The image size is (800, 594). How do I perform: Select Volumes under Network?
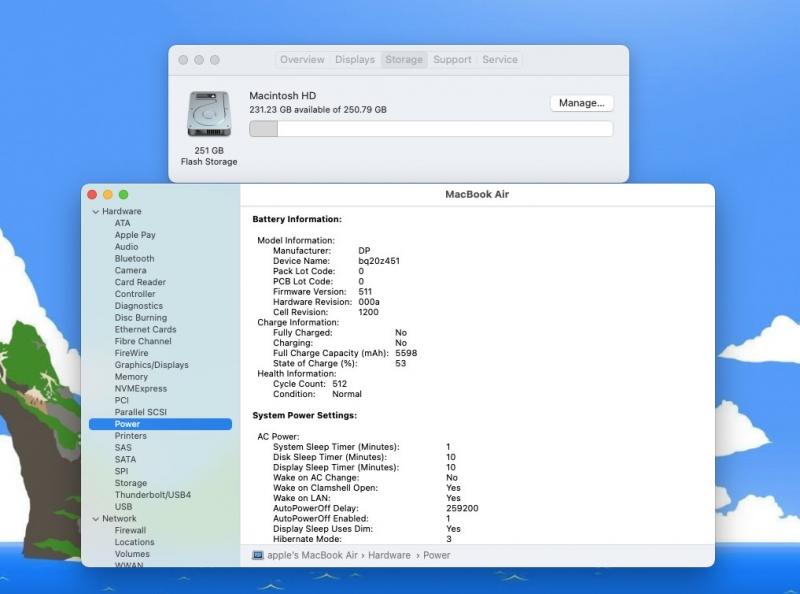coord(132,554)
